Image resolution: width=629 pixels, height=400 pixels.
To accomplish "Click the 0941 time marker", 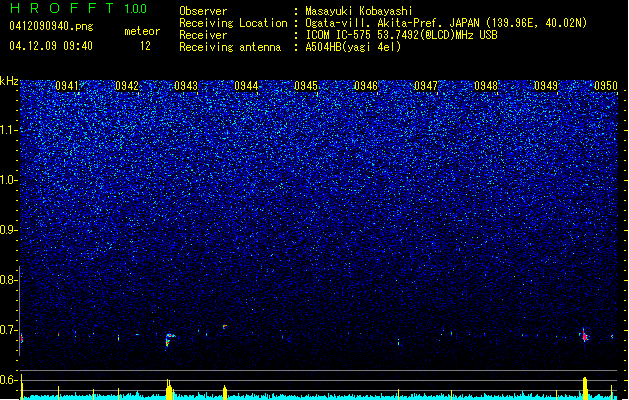I will (67, 86).
